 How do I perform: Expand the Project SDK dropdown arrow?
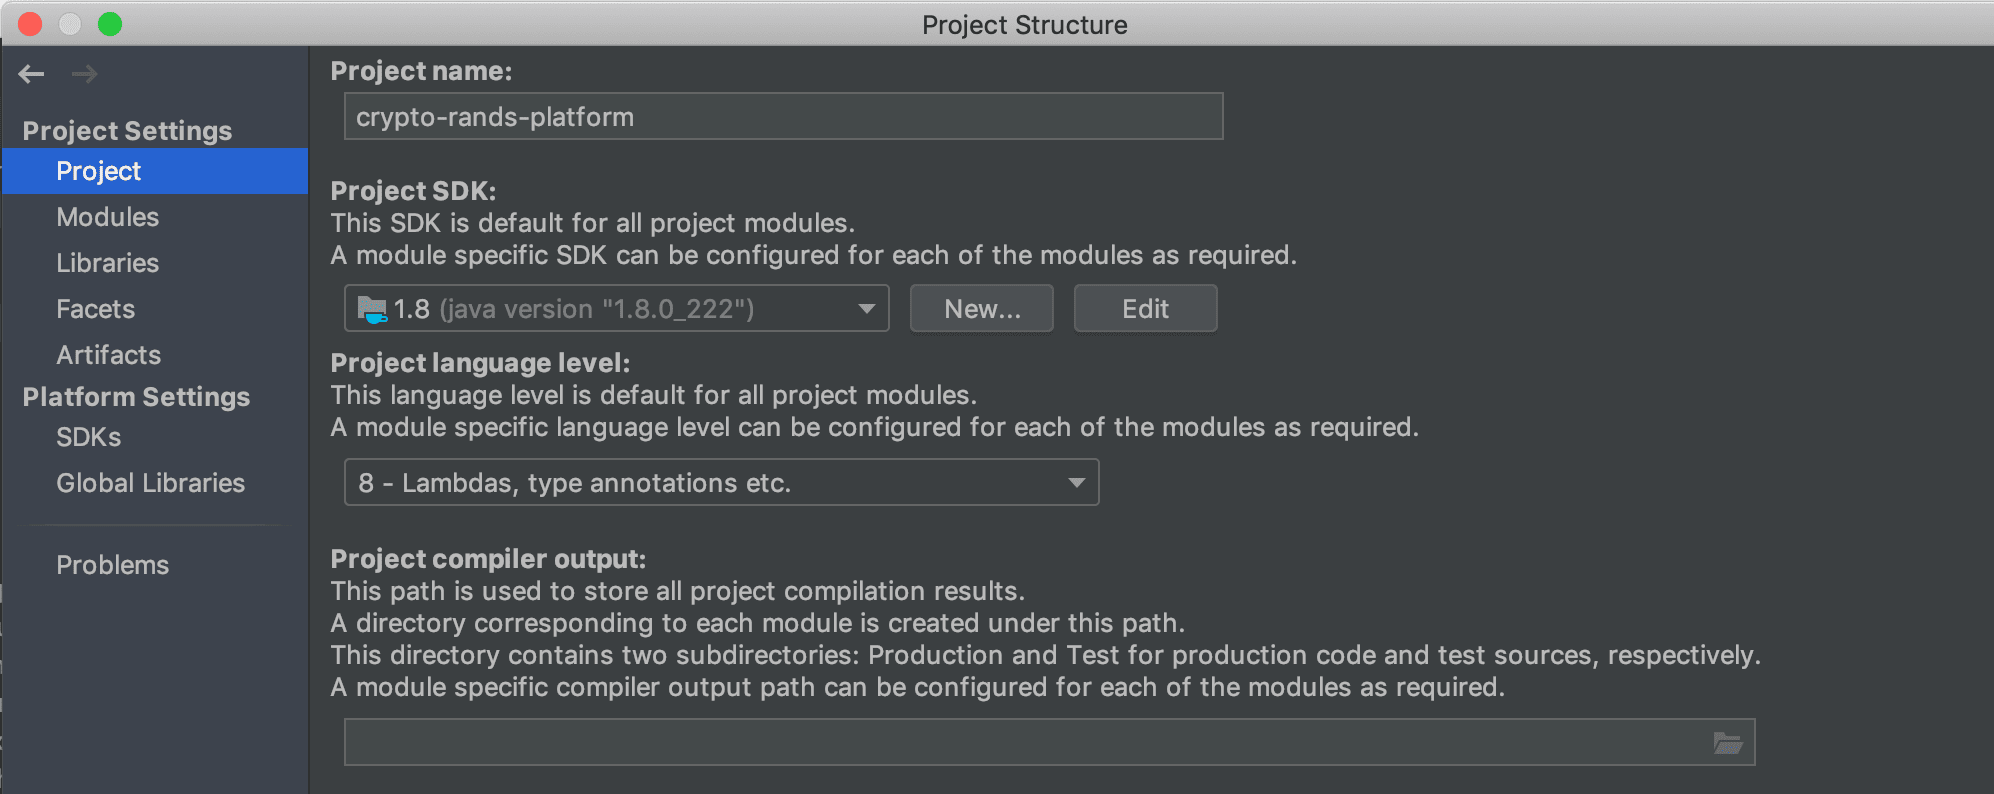pyautogui.click(x=866, y=309)
